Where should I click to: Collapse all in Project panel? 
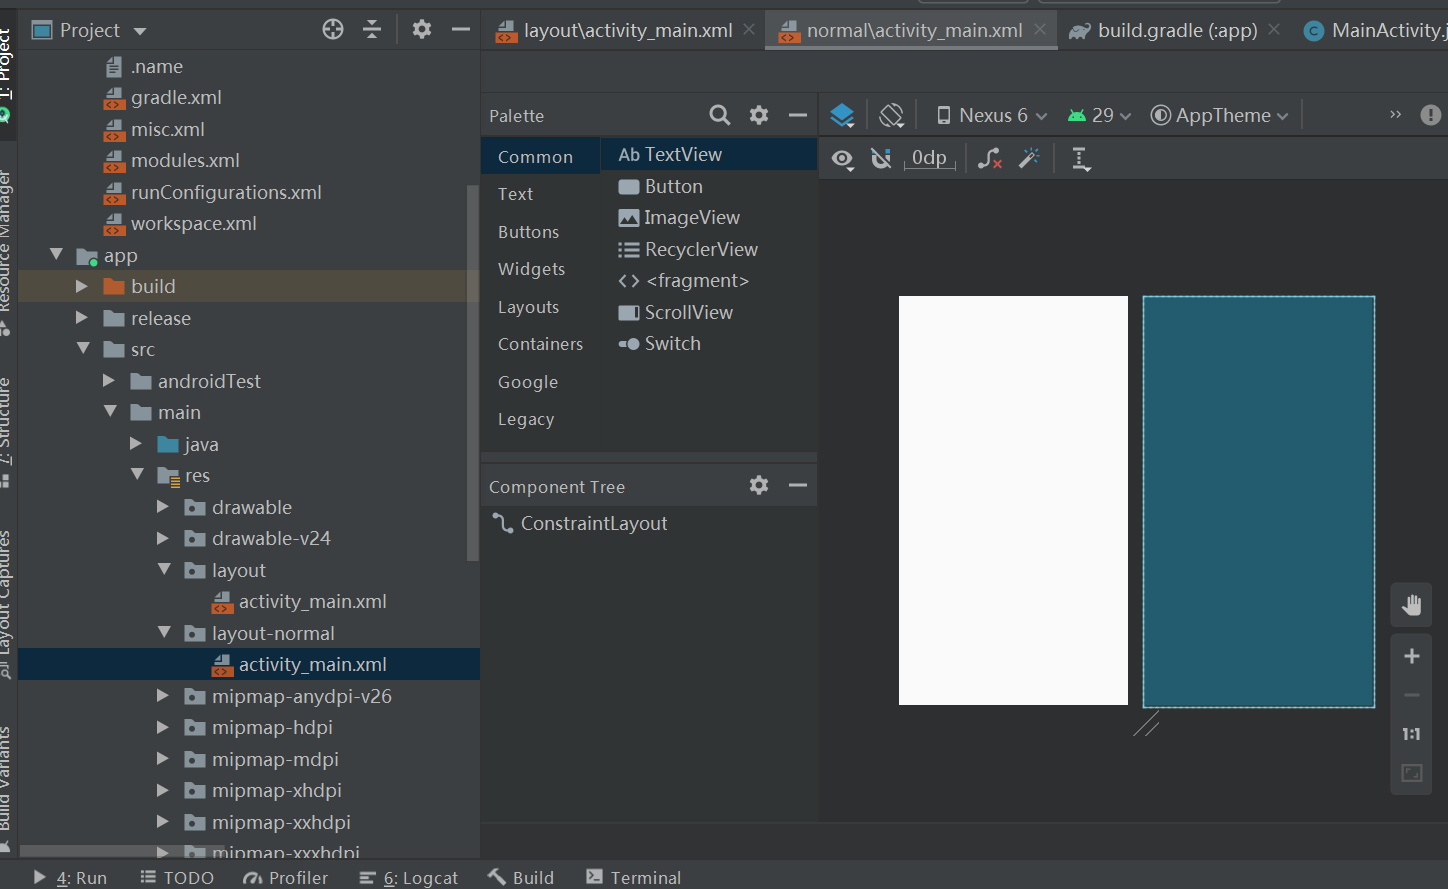pyautogui.click(x=372, y=29)
